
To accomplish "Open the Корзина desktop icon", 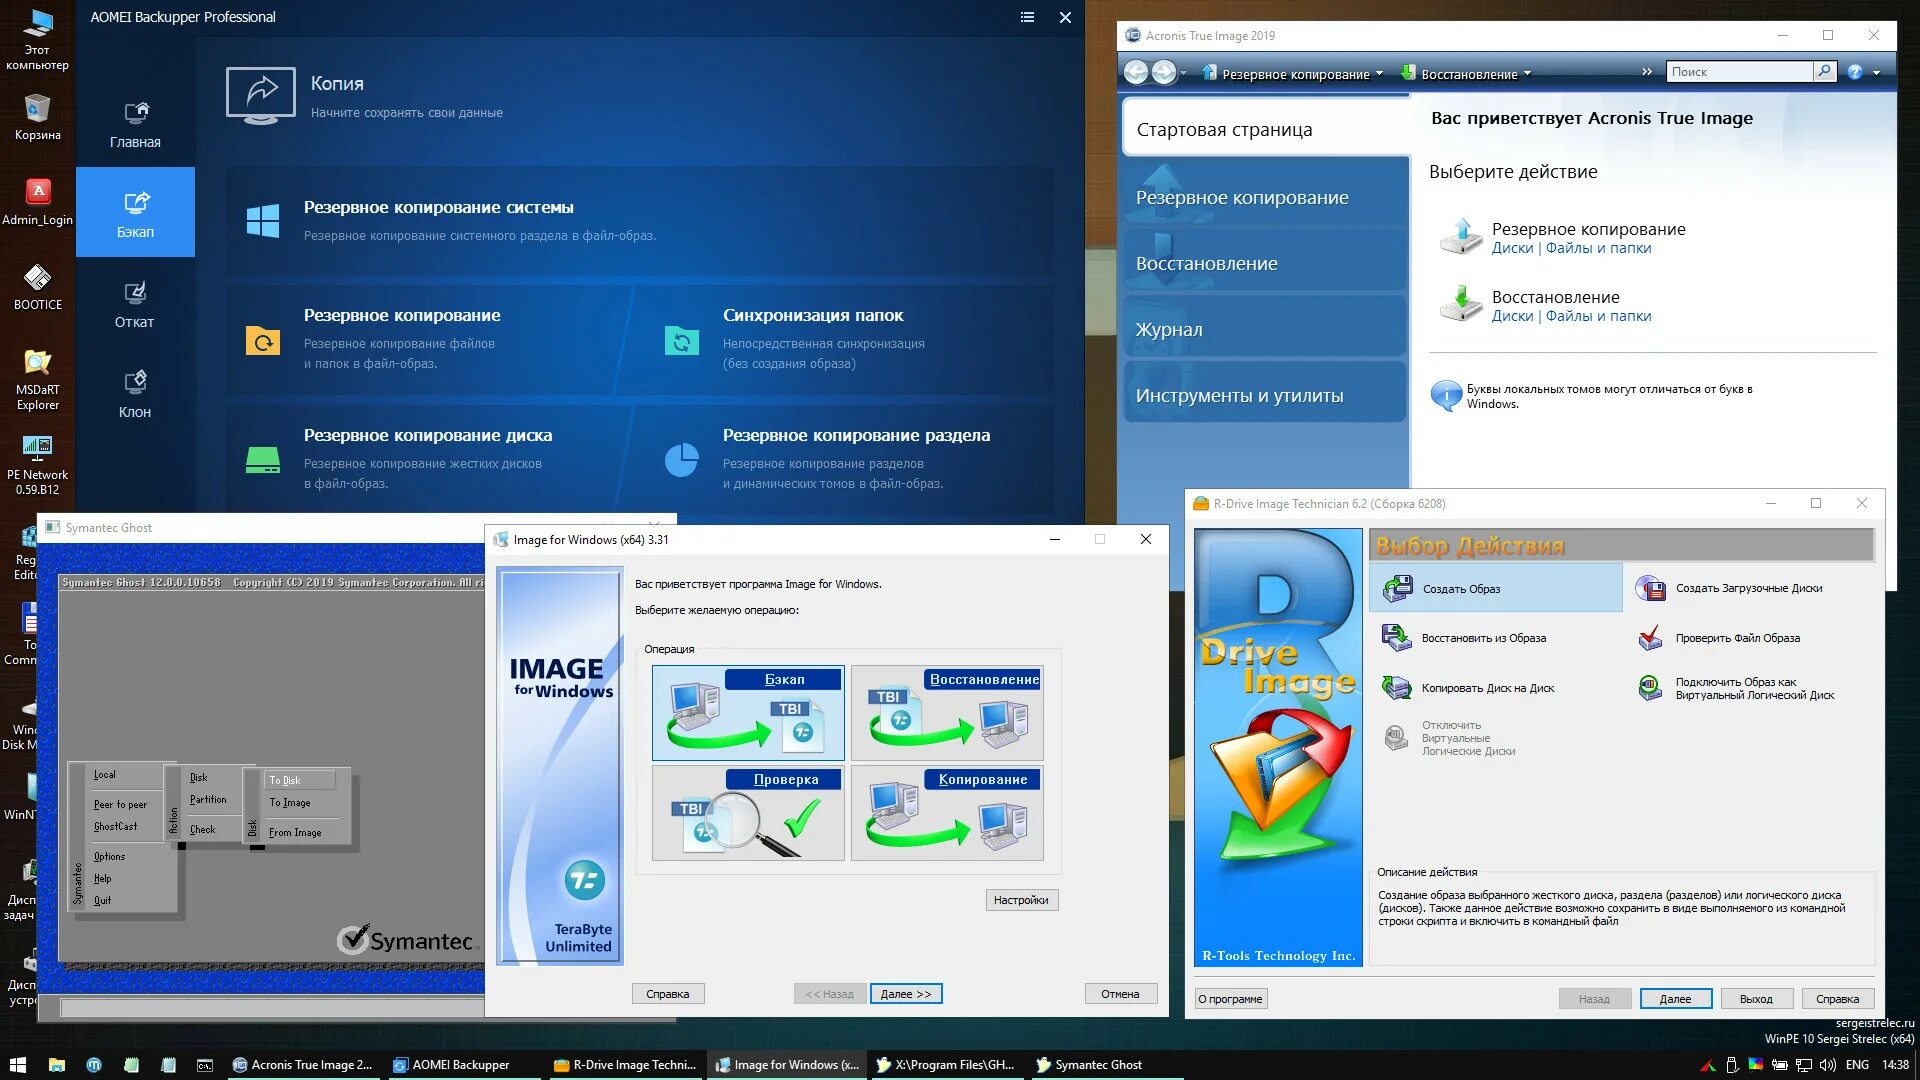I will pyautogui.click(x=37, y=117).
